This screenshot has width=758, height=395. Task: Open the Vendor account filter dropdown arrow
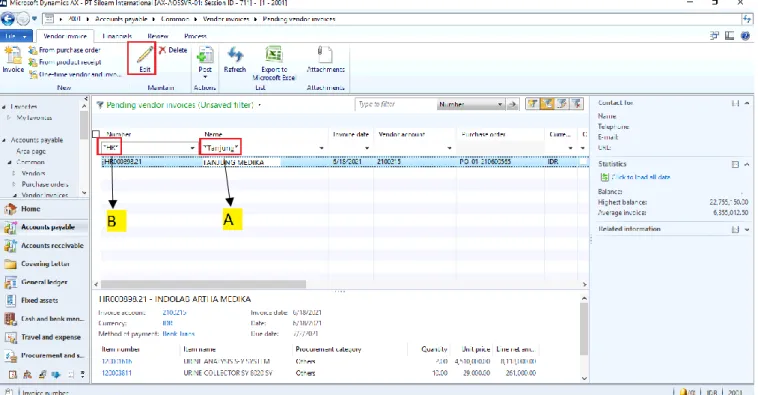coord(449,148)
